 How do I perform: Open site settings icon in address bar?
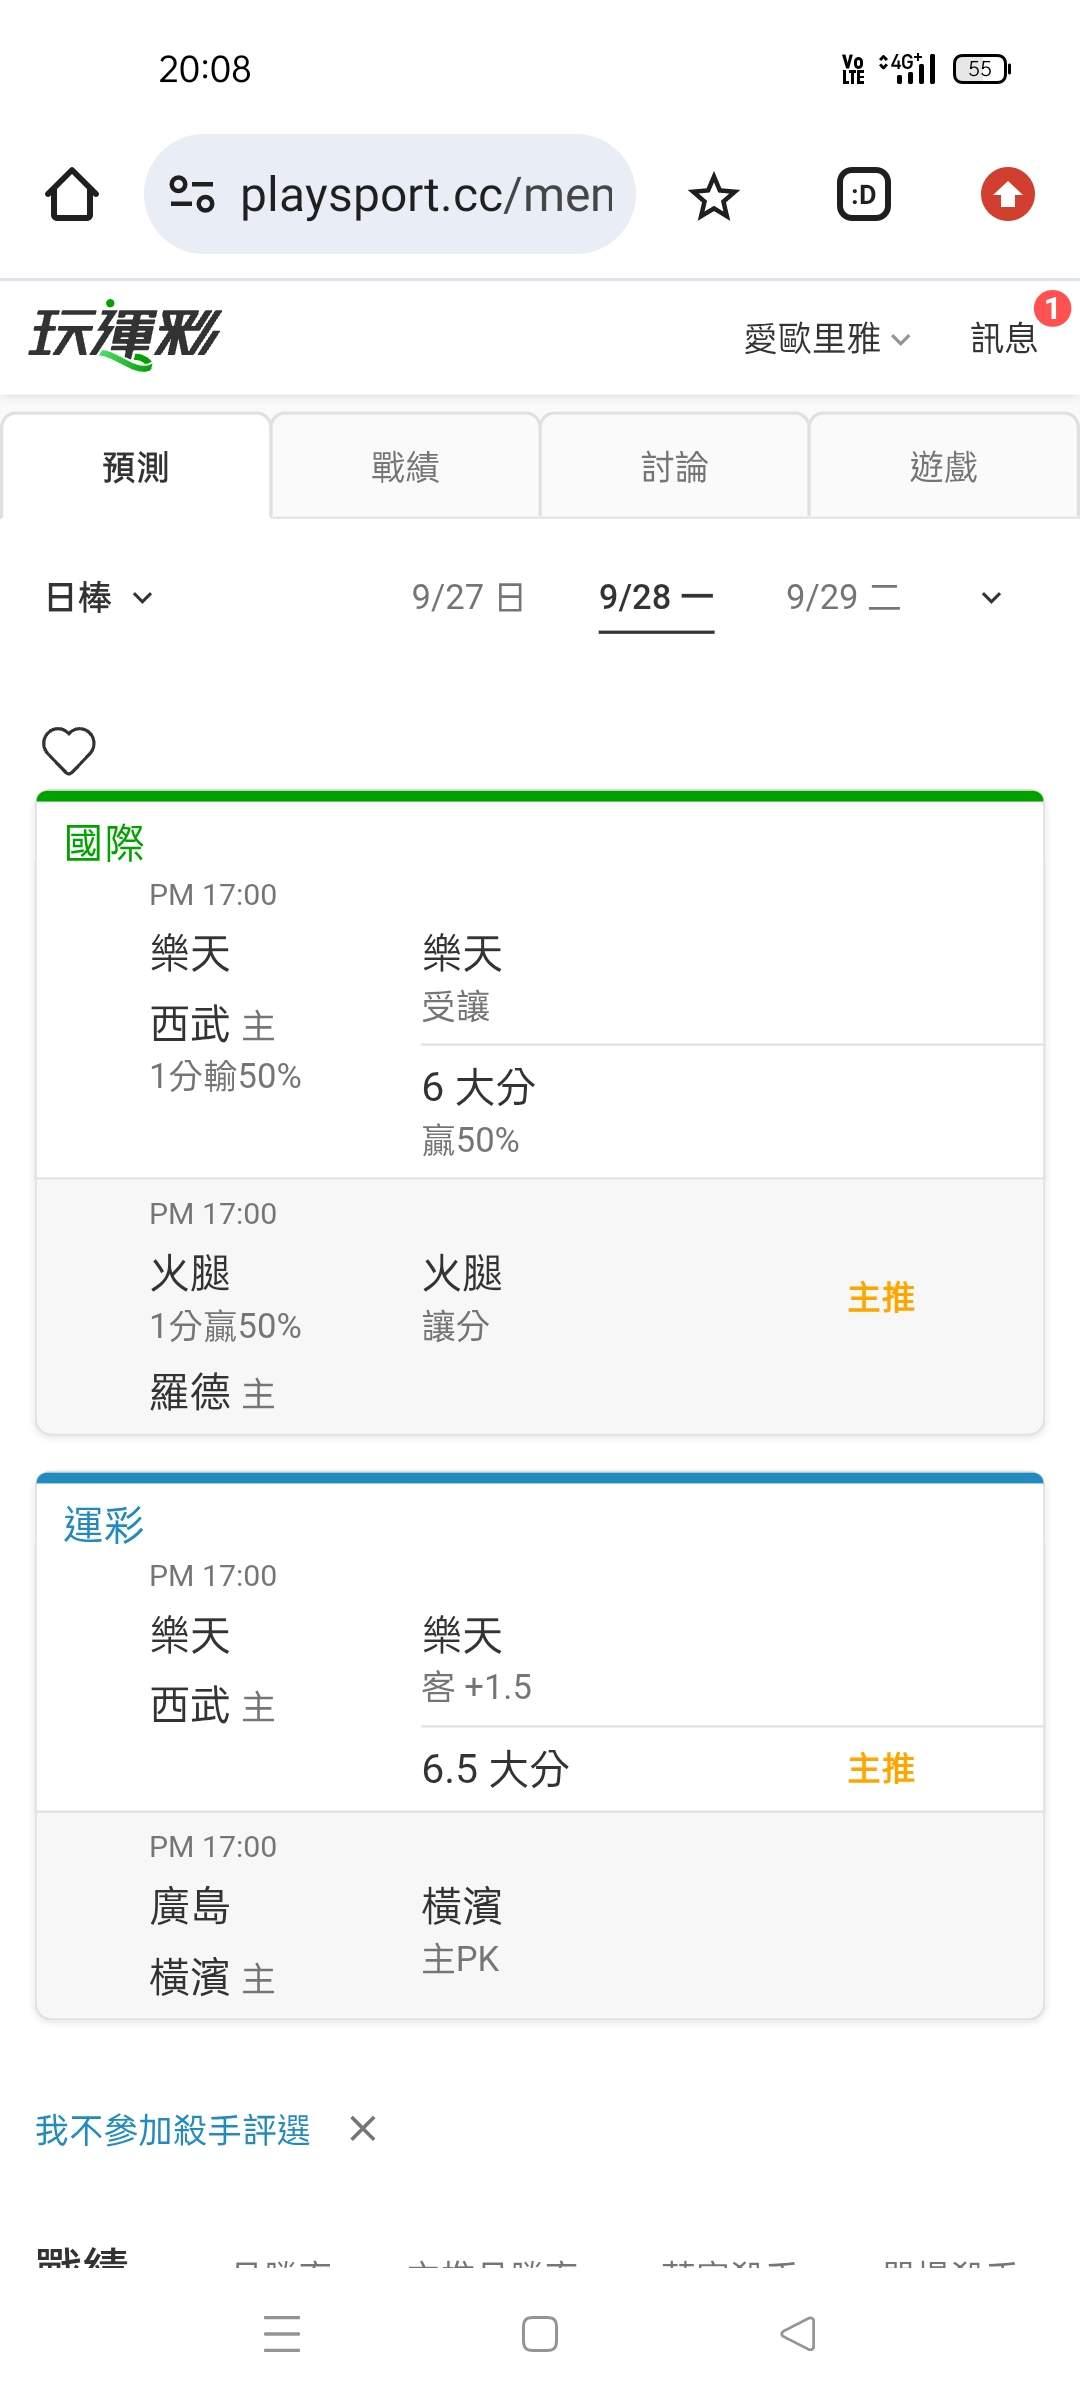(191, 194)
